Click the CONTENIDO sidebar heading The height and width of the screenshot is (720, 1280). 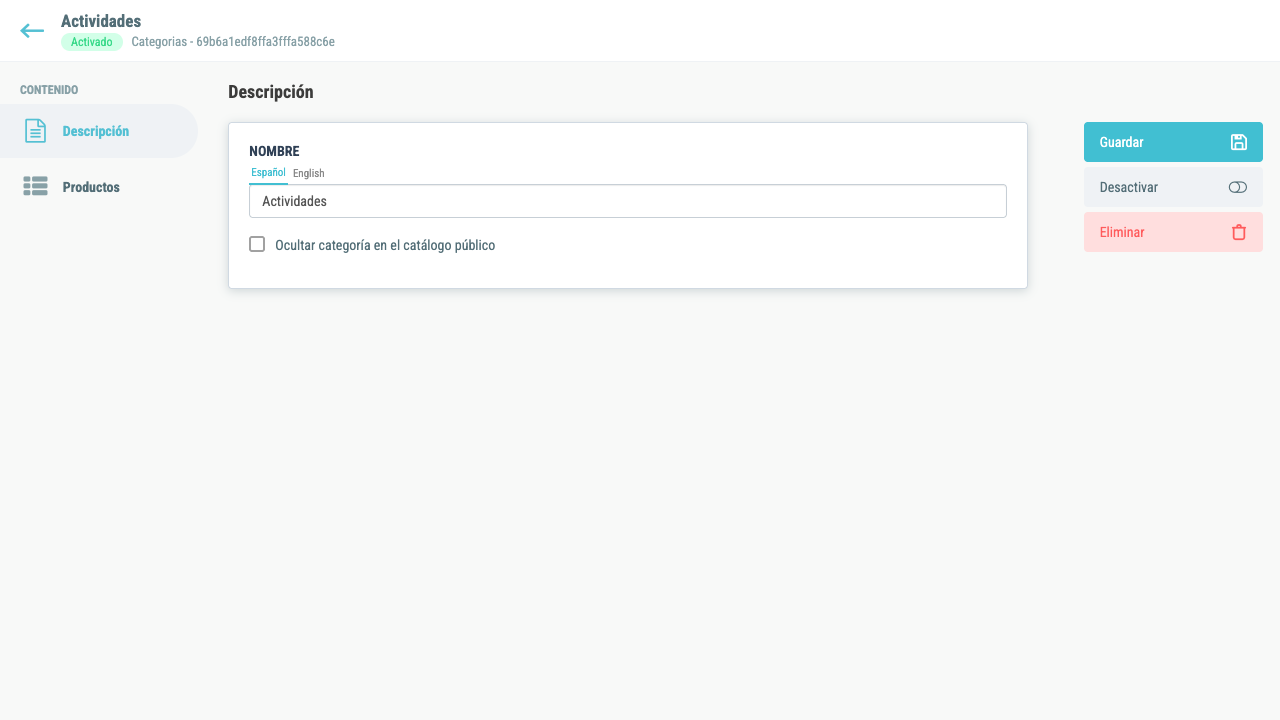(x=49, y=90)
